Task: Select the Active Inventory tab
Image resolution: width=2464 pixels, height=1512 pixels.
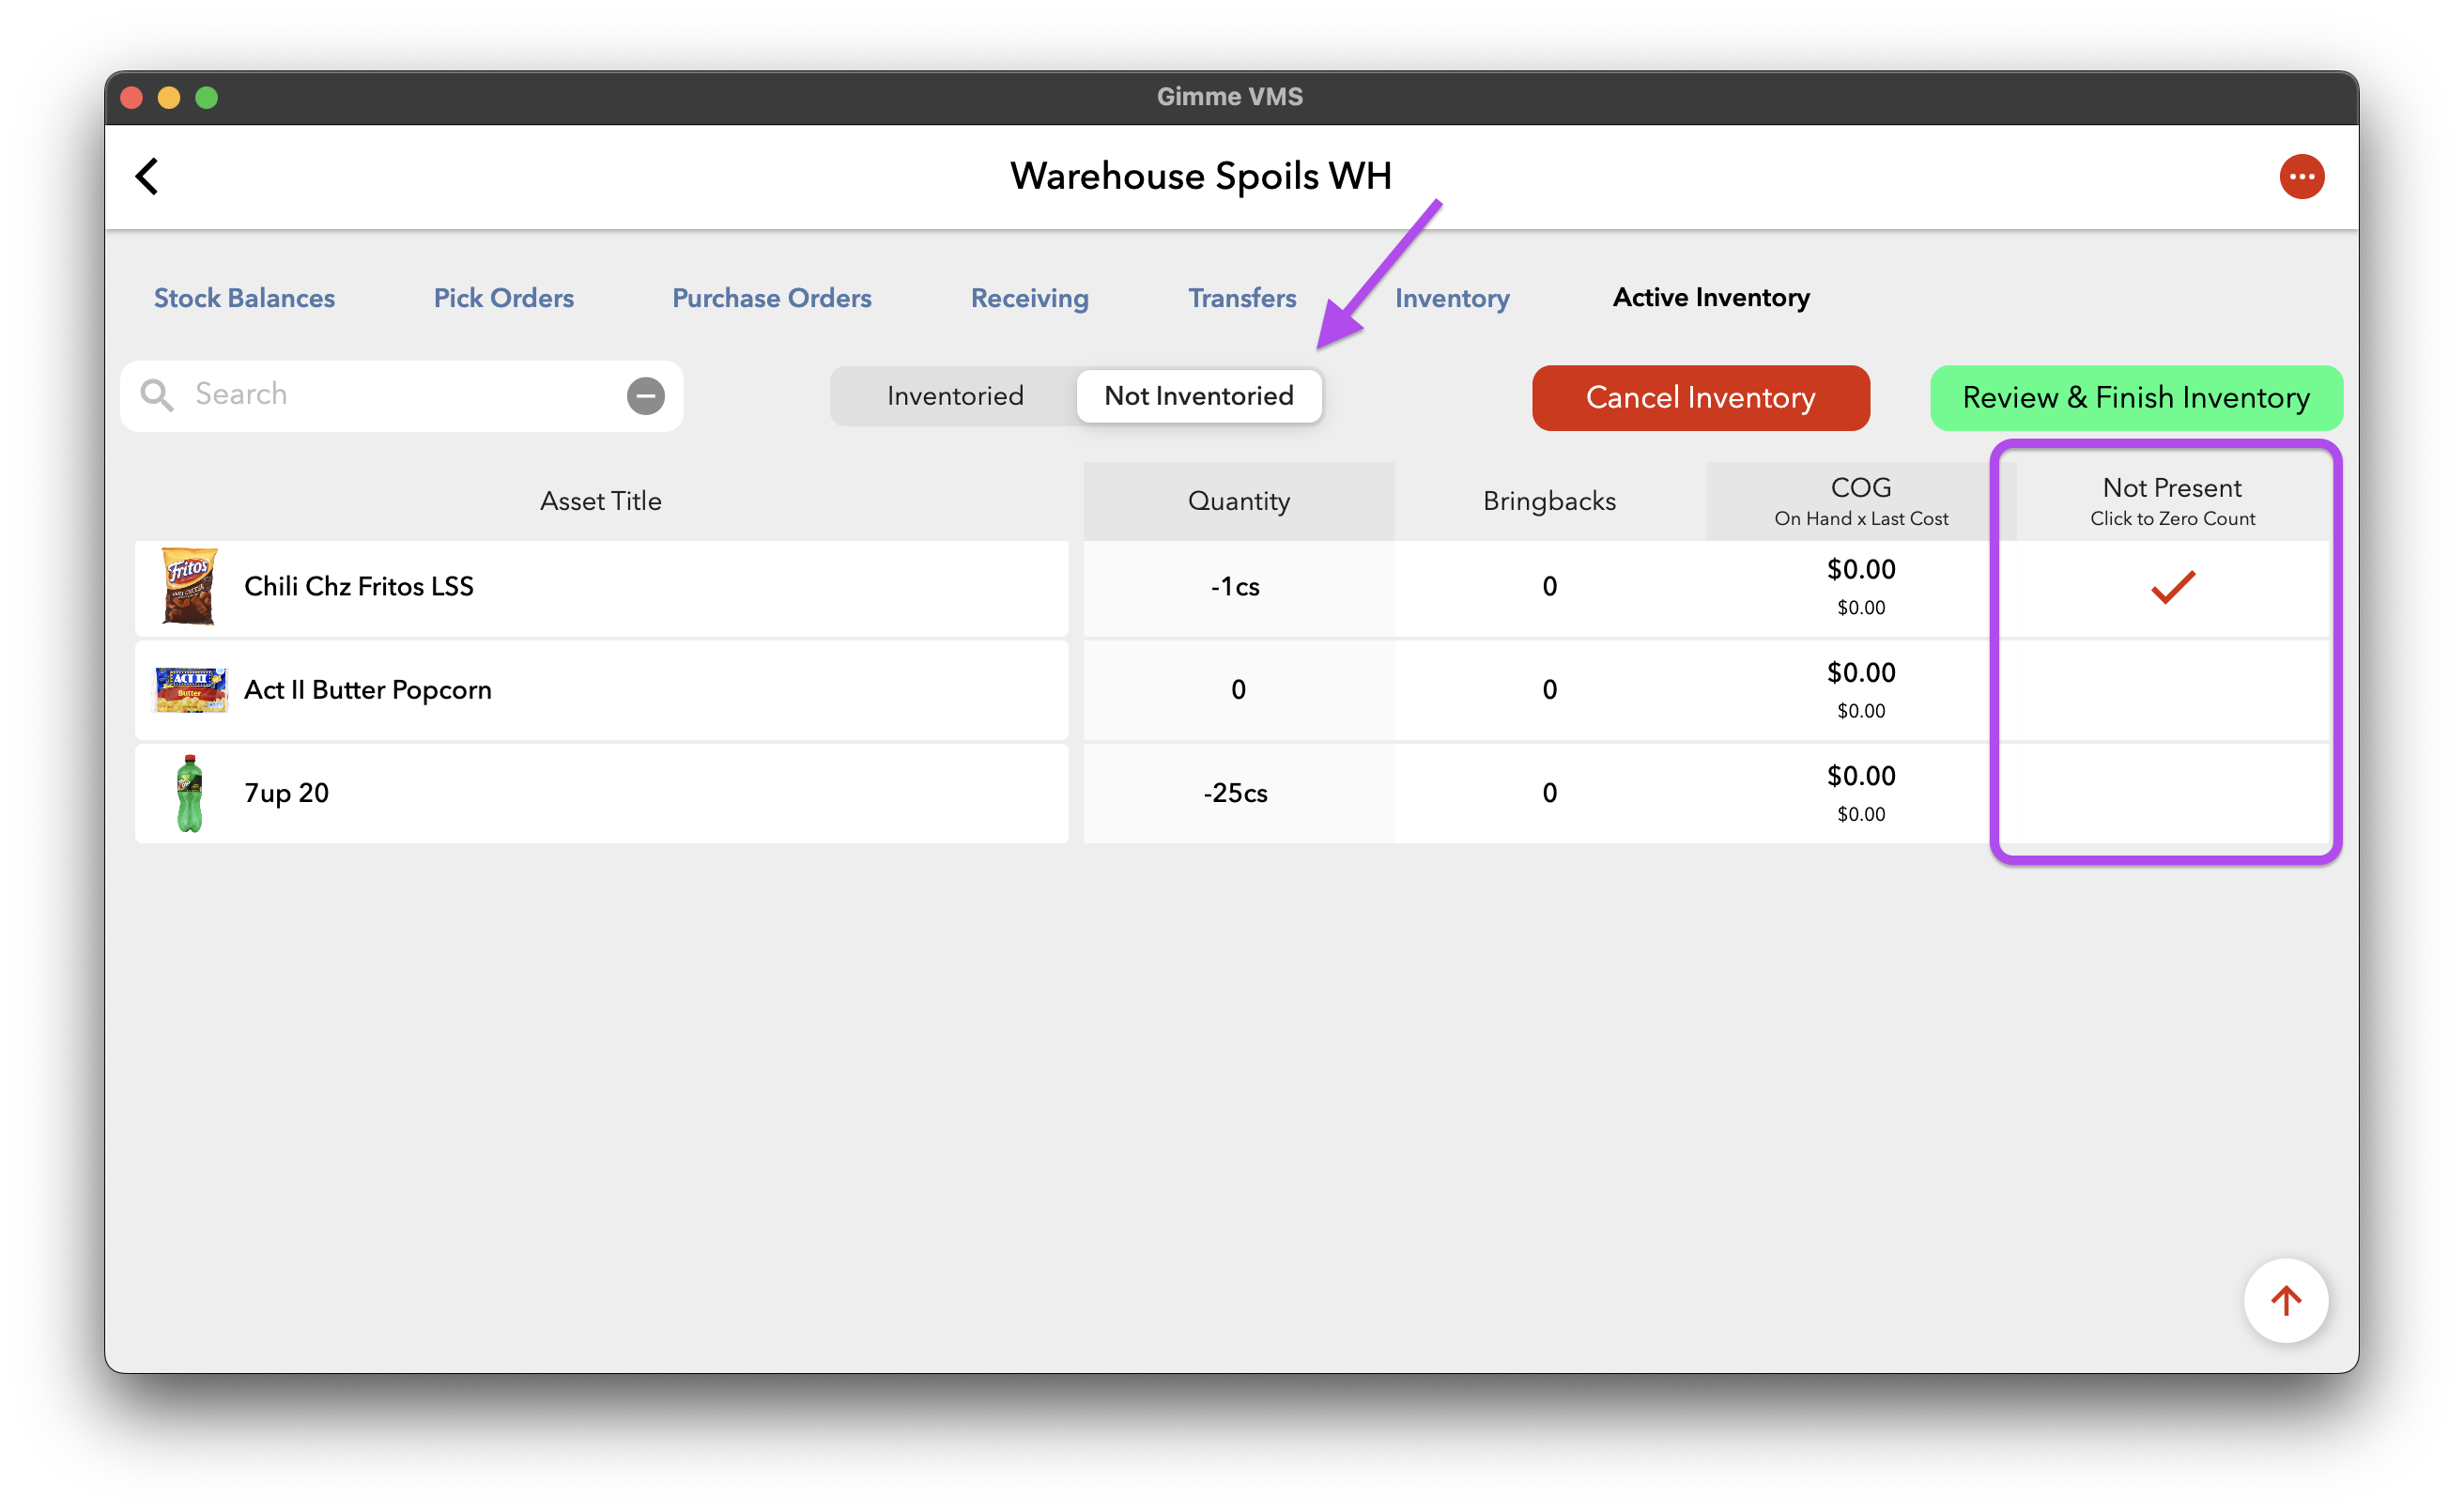Action: pyautogui.click(x=1710, y=298)
